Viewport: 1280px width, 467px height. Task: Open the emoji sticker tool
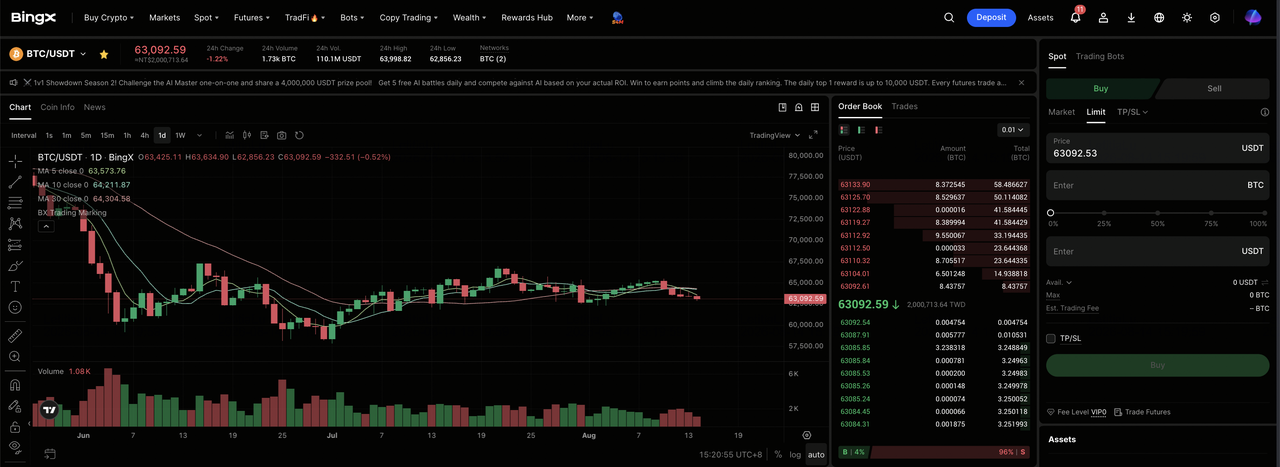click(15, 307)
